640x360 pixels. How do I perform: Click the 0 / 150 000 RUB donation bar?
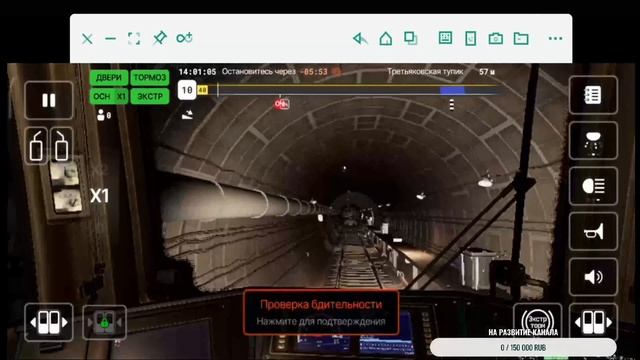point(523,347)
